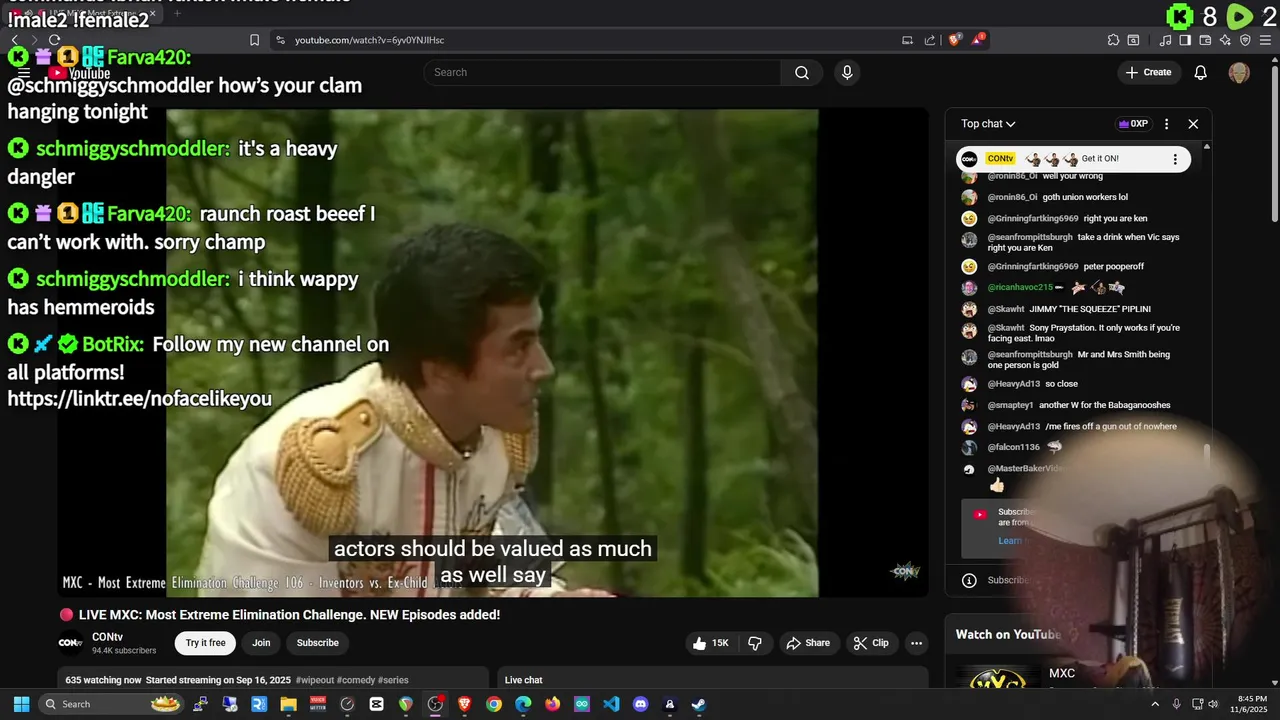
Task: Close the live chat panel
Action: point(1193,124)
